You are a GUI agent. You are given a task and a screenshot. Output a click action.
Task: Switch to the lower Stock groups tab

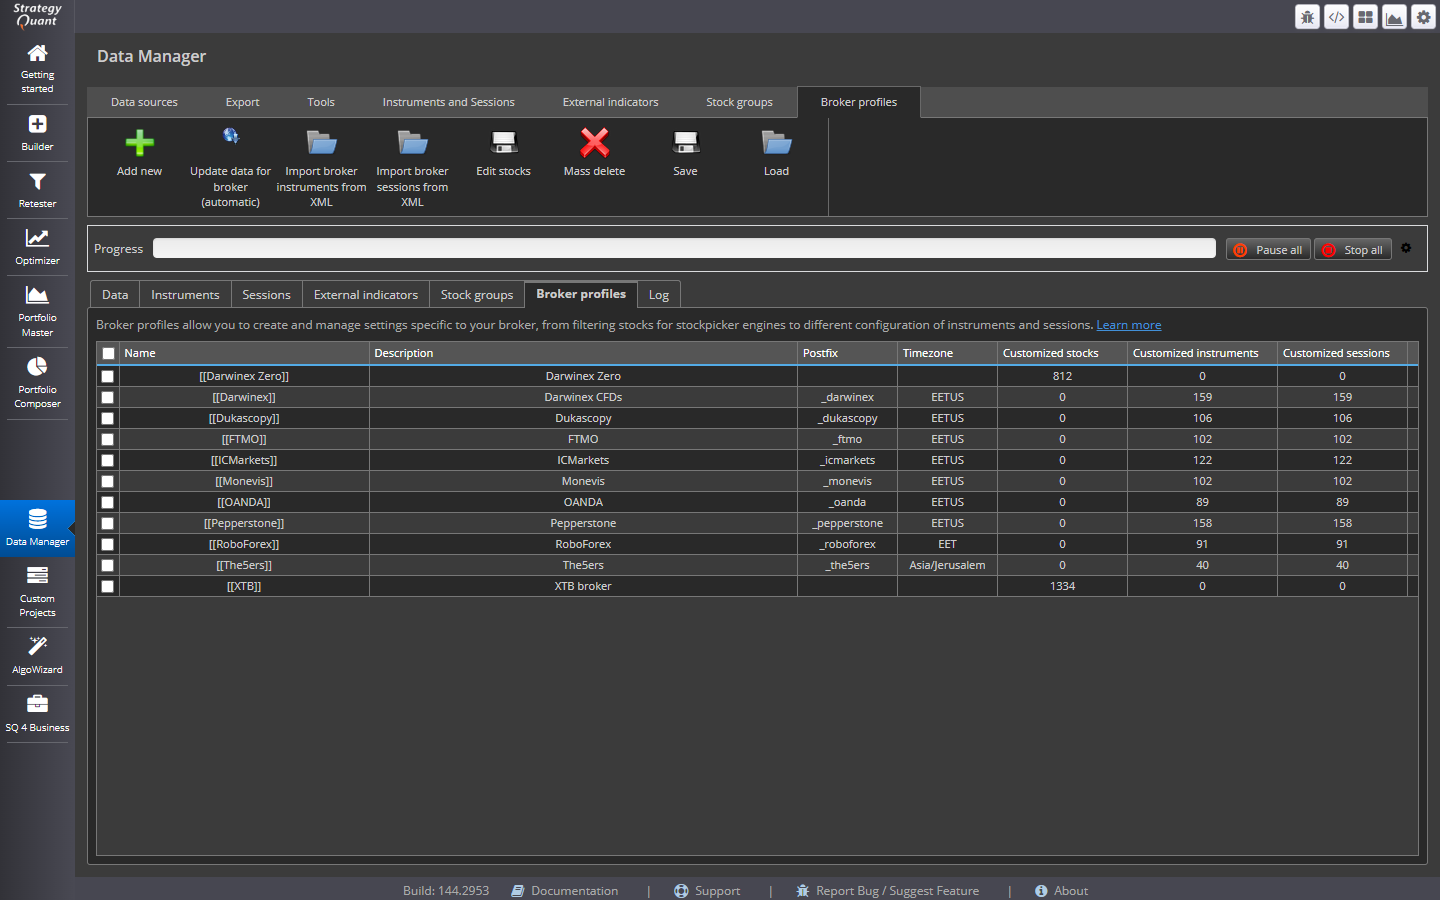pos(477,294)
